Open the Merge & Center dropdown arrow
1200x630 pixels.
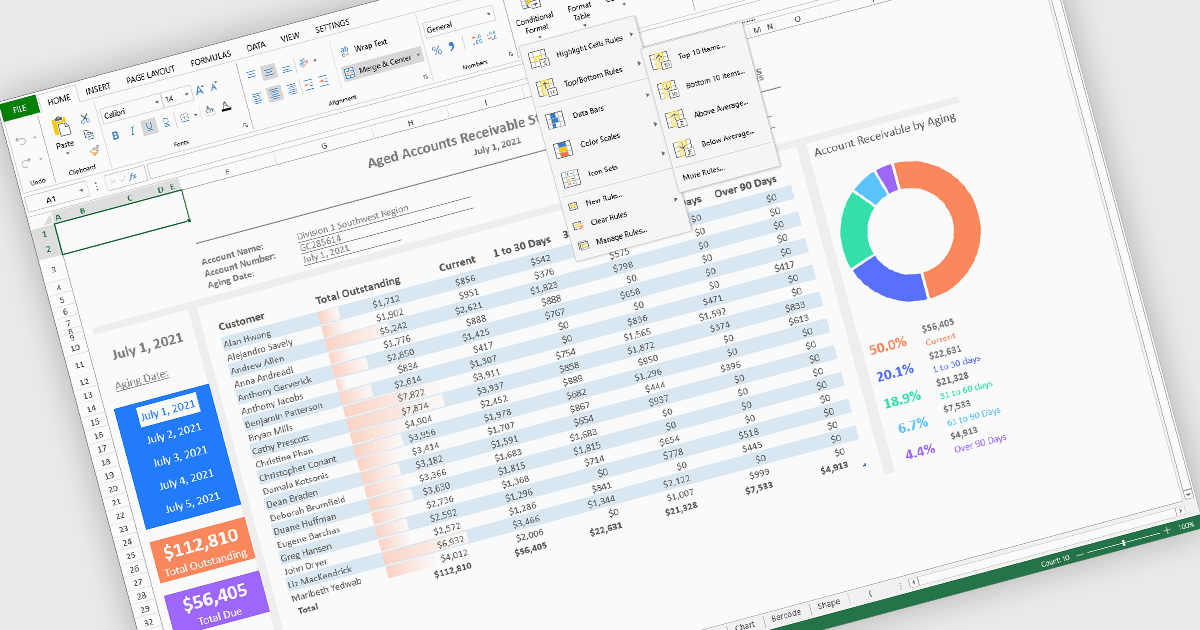[x=420, y=53]
